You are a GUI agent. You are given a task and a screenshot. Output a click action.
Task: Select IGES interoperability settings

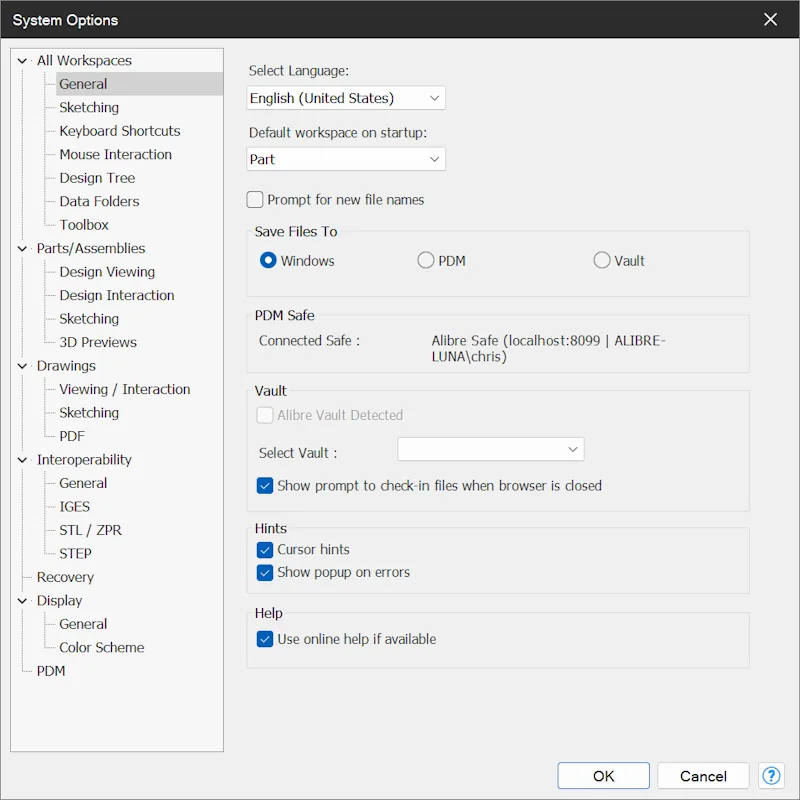[74, 507]
